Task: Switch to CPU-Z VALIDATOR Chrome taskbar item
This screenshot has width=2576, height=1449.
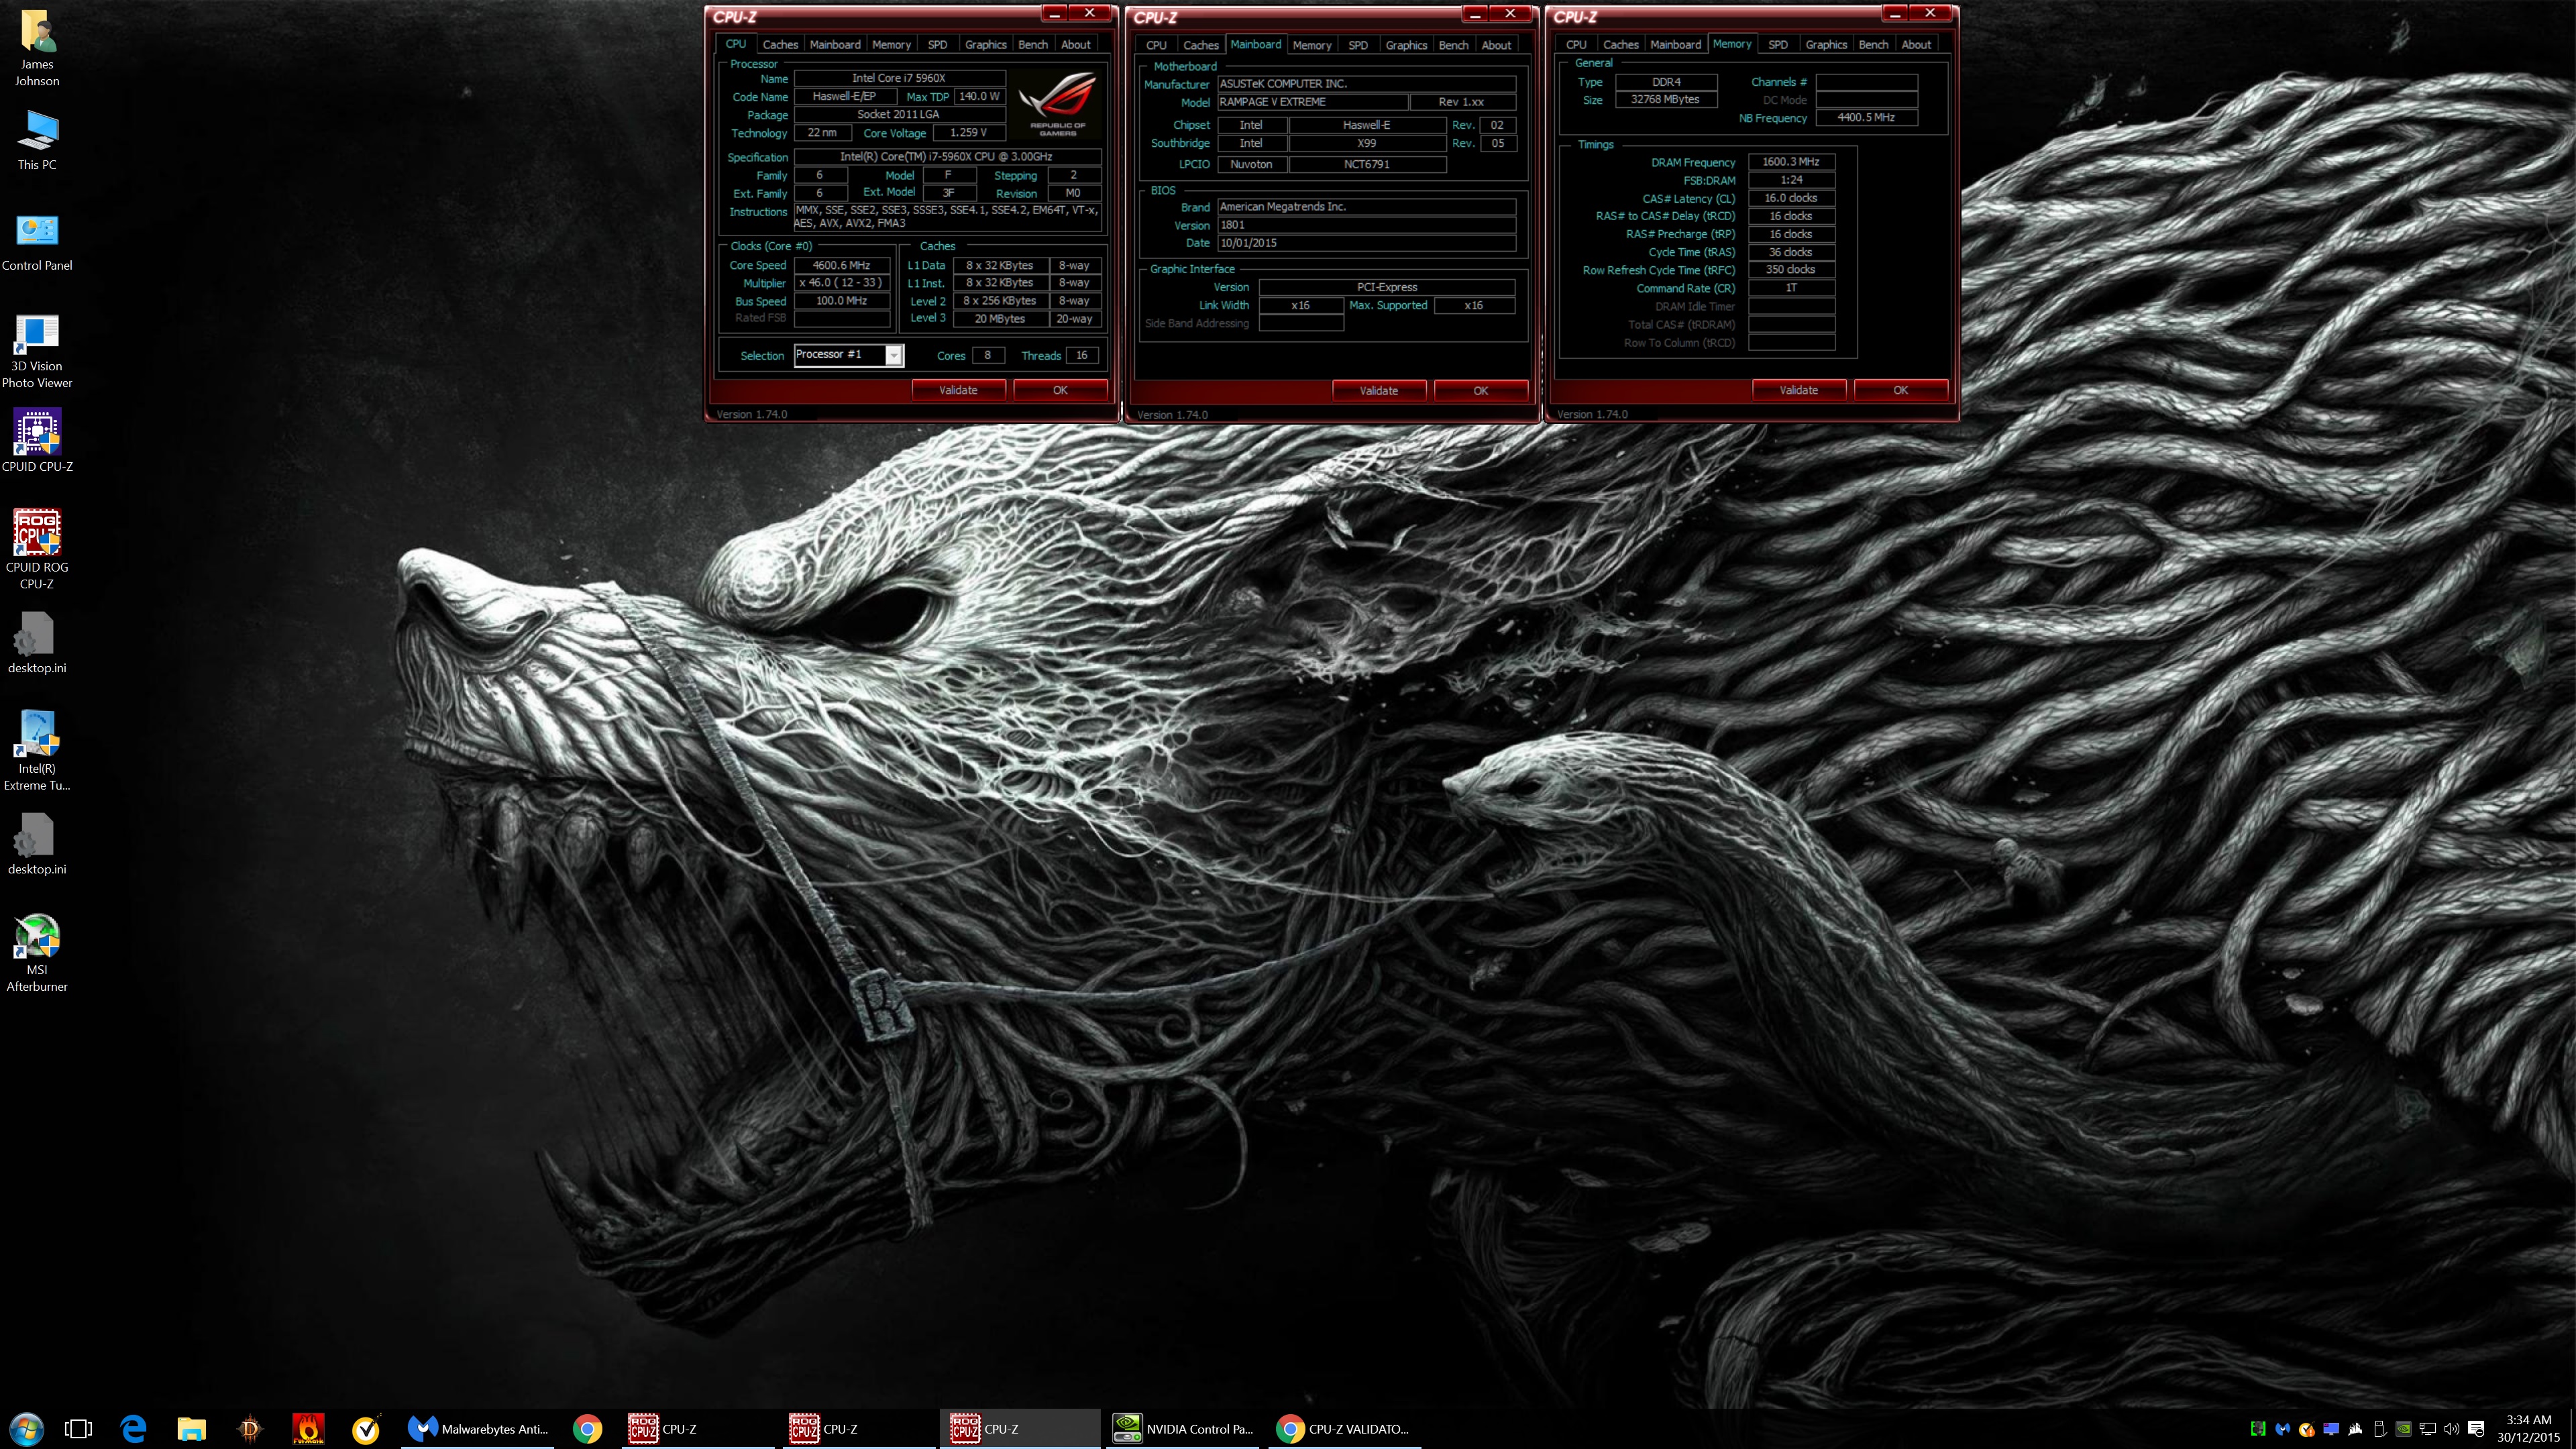Action: (1346, 1429)
